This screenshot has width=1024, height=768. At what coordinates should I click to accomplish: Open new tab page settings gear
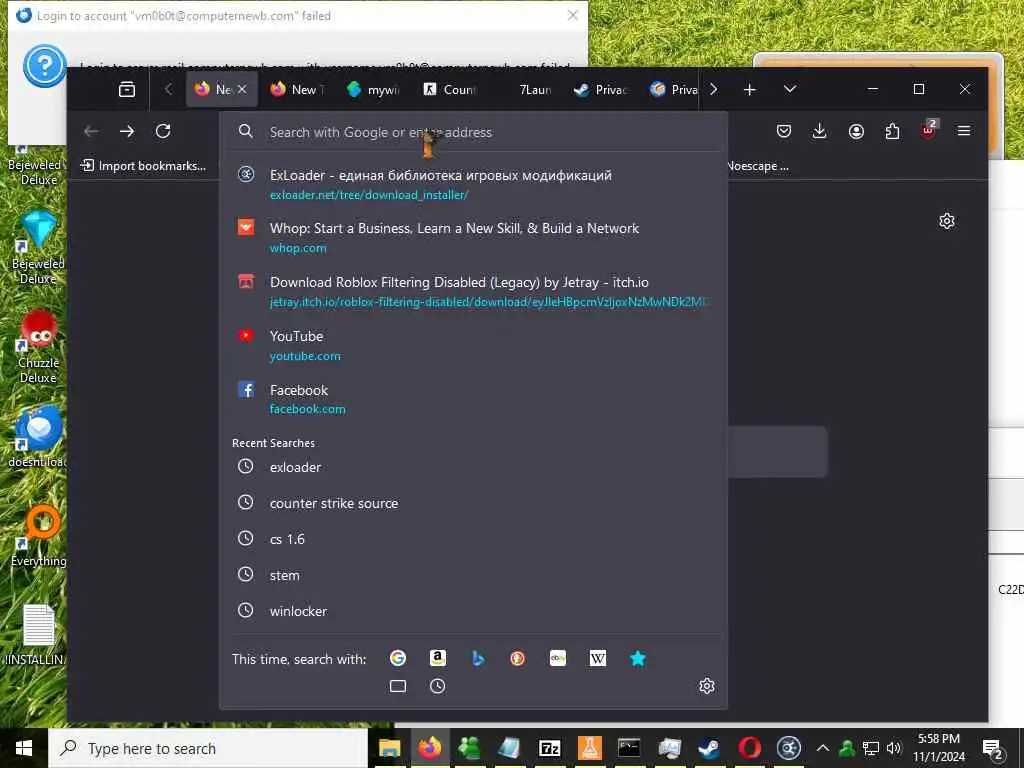pos(947,221)
